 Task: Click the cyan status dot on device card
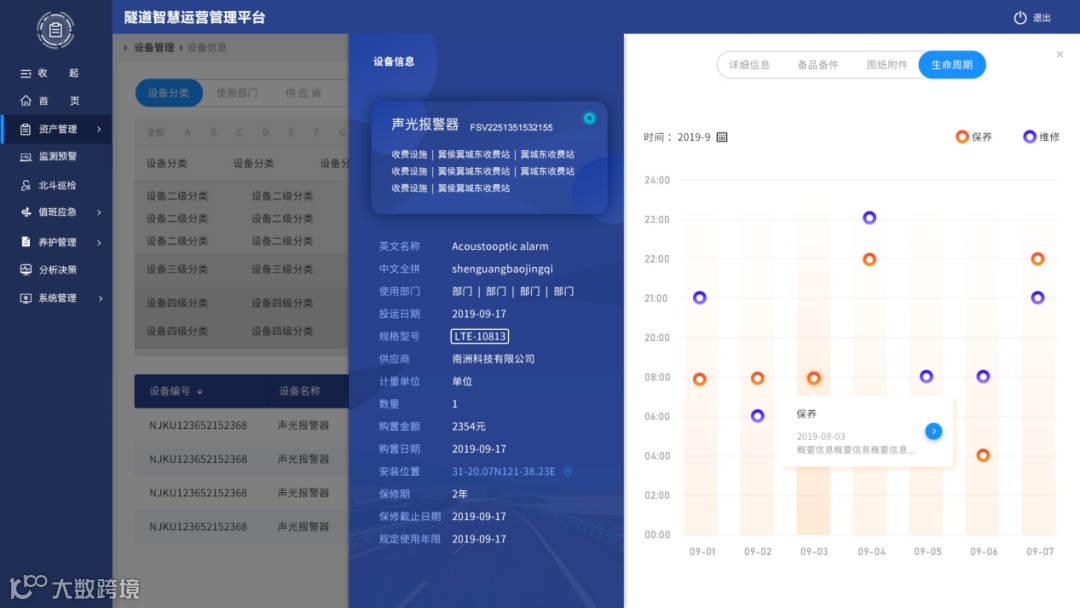589,118
